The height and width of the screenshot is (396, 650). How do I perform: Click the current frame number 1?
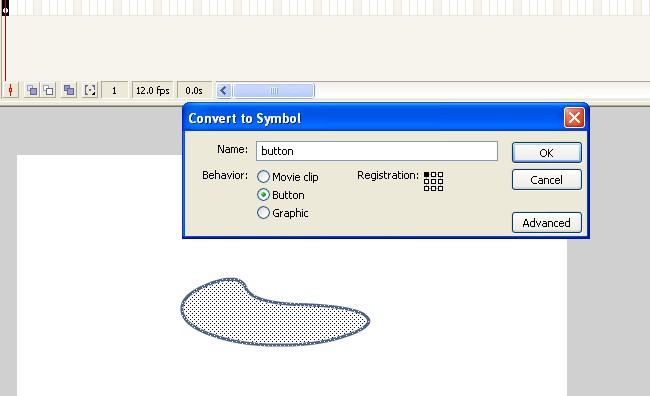[114, 90]
